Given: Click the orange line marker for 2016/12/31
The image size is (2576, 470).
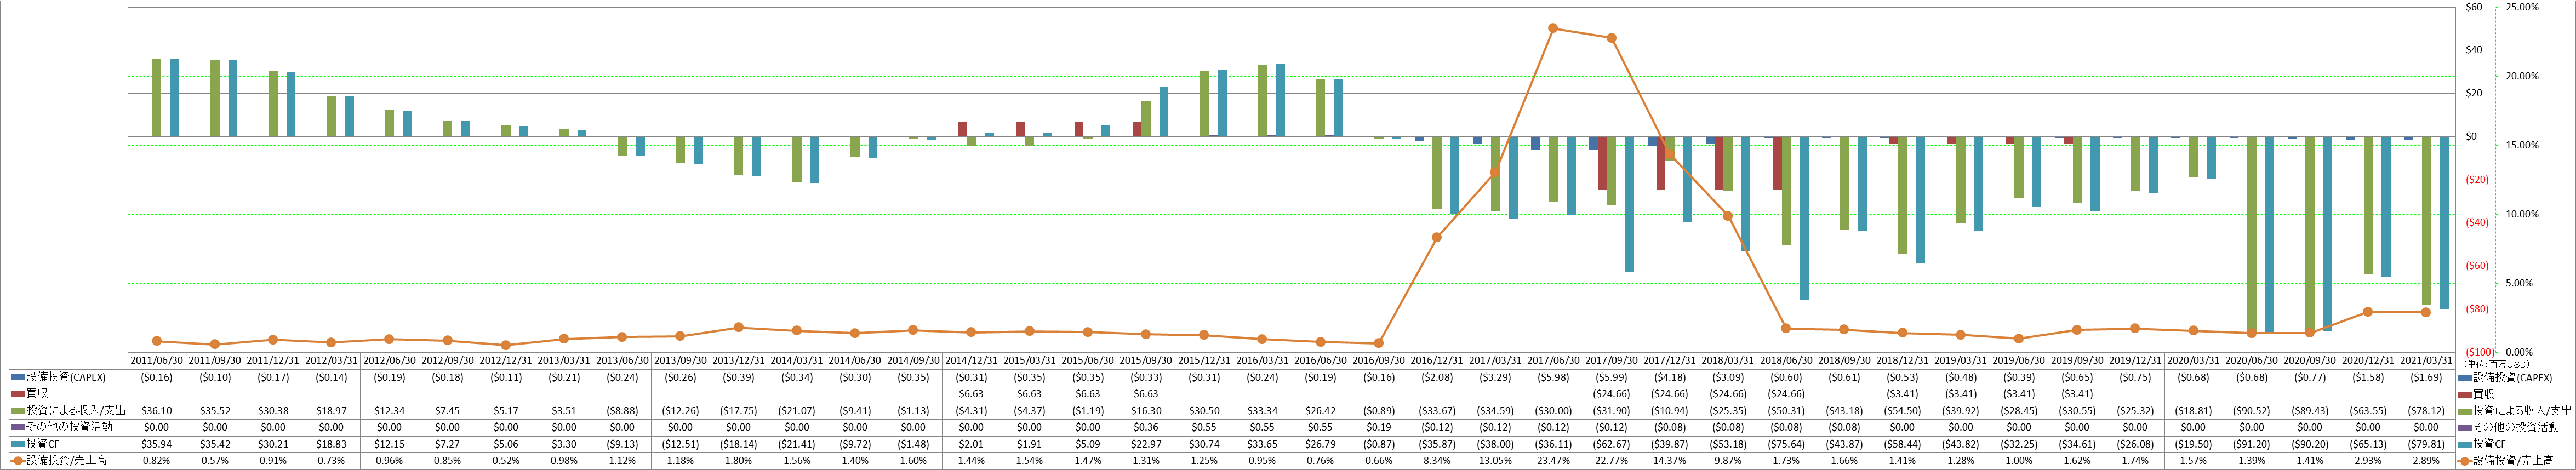Looking at the screenshot, I should click(x=1436, y=237).
